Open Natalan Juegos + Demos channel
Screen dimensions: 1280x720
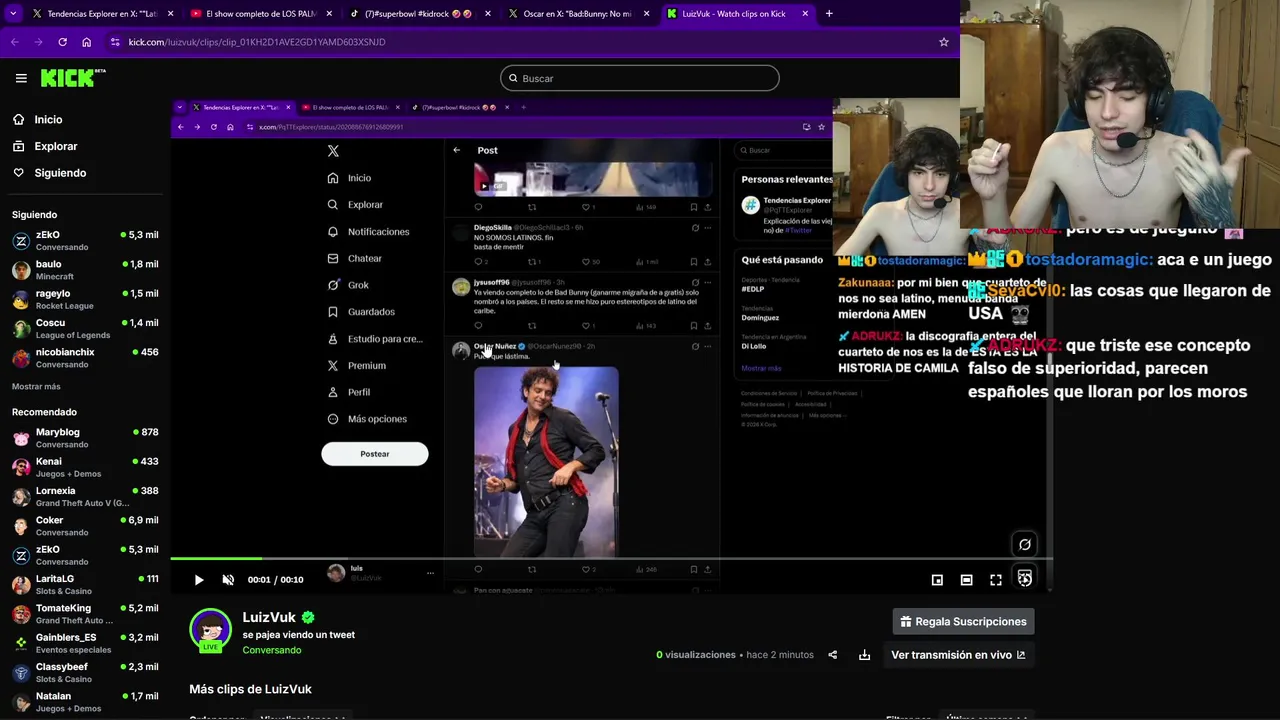coord(85,702)
